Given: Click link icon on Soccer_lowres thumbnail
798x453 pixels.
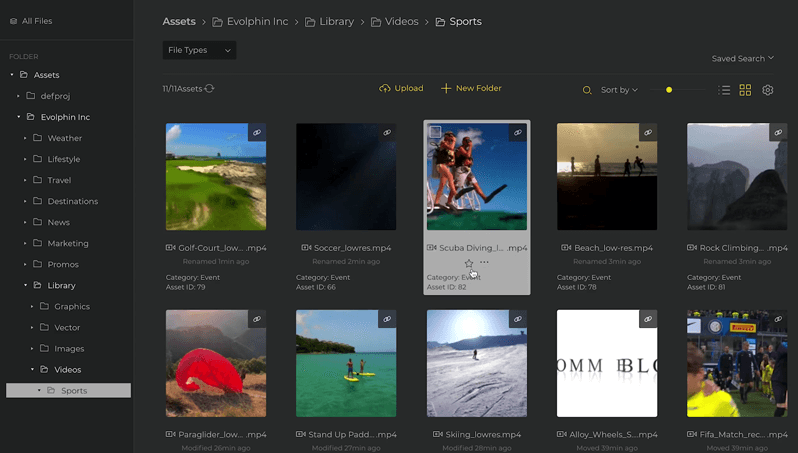Looking at the screenshot, I should tap(387, 132).
